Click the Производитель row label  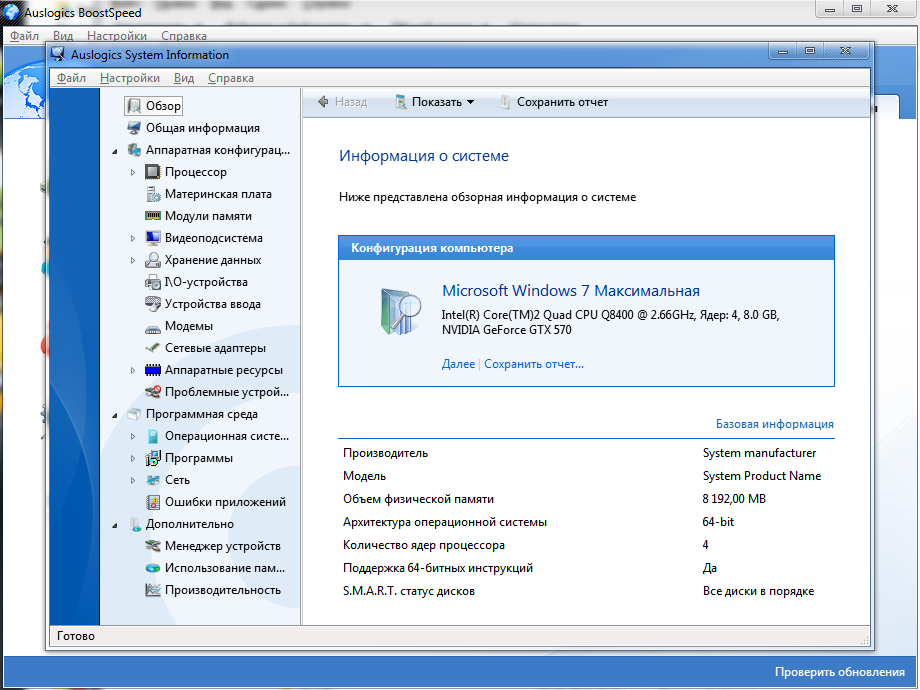pyautogui.click(x=385, y=453)
